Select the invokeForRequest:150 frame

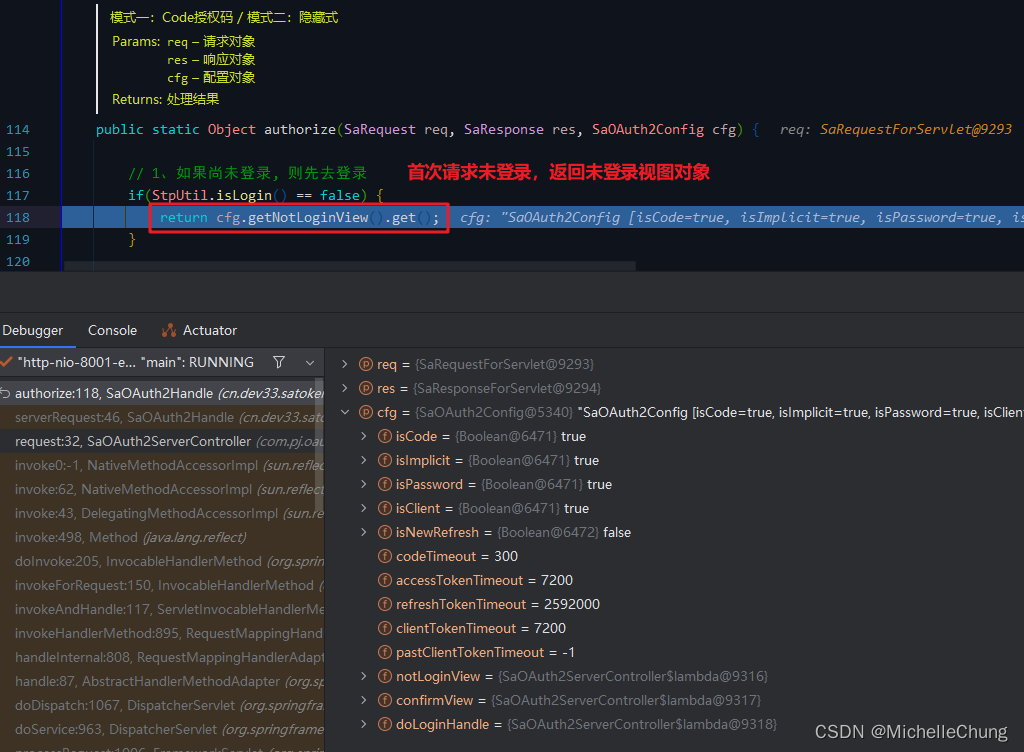tap(161, 586)
